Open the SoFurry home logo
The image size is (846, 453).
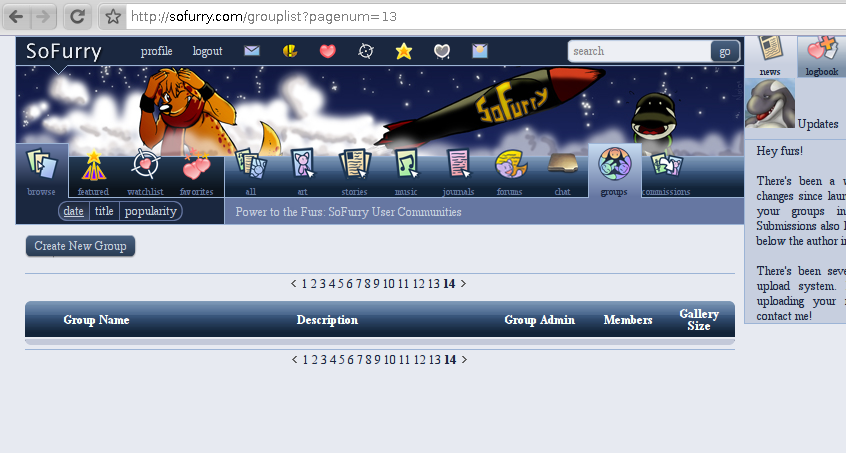point(64,51)
